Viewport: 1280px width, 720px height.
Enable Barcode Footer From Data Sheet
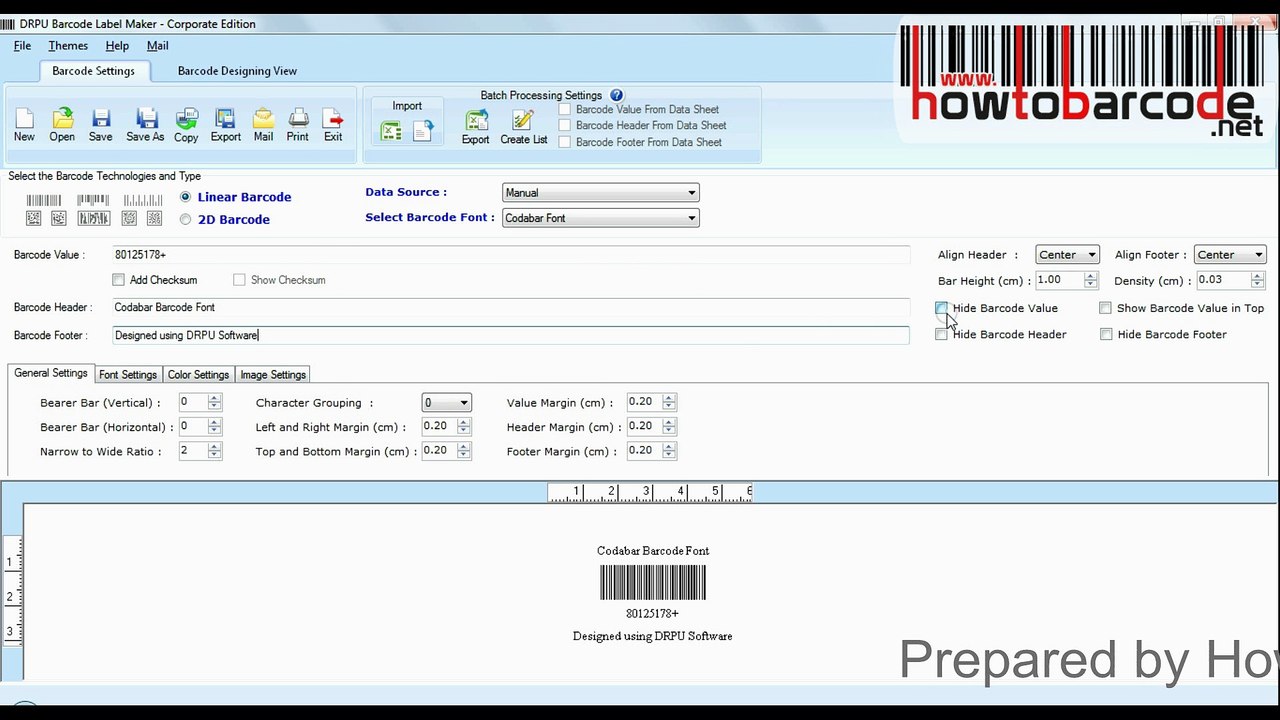[565, 142]
